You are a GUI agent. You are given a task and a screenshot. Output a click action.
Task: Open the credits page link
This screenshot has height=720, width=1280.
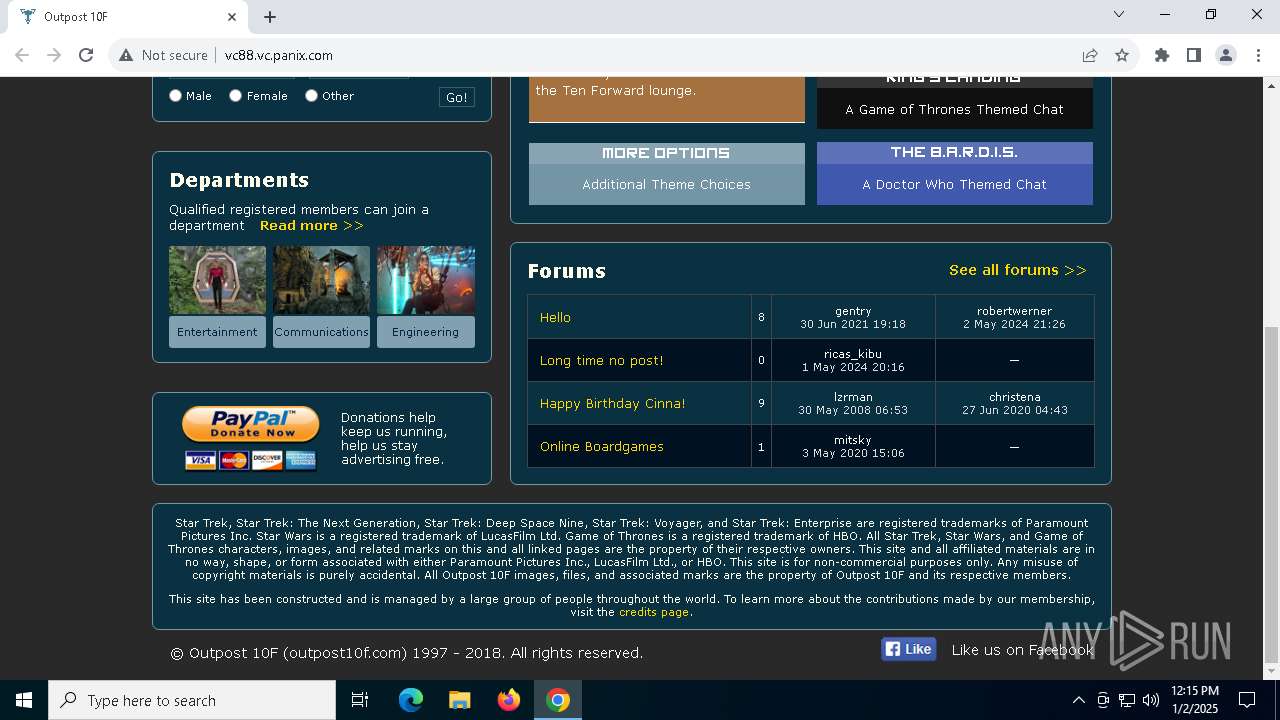click(x=653, y=612)
